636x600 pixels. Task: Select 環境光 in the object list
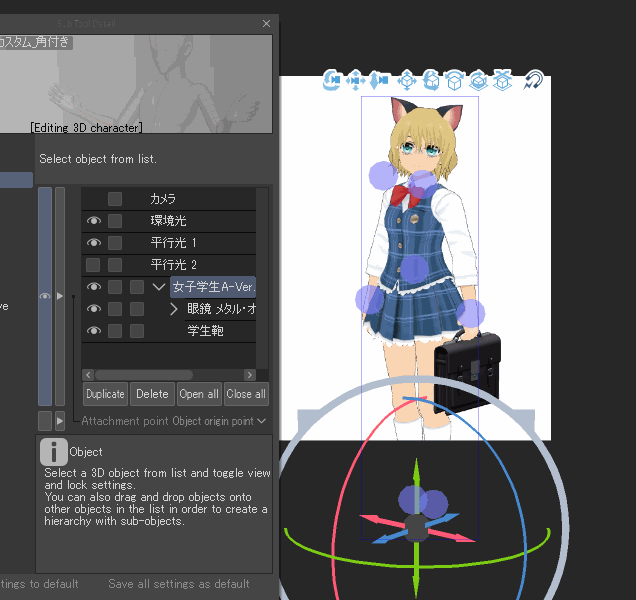[x=168, y=221]
